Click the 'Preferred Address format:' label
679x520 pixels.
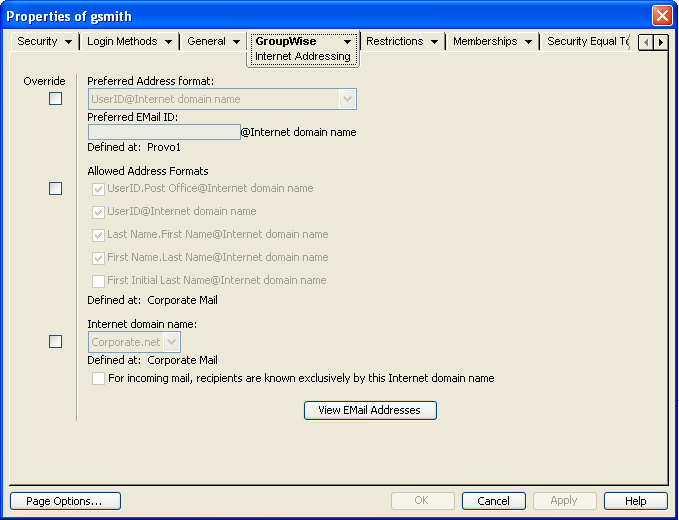point(150,81)
